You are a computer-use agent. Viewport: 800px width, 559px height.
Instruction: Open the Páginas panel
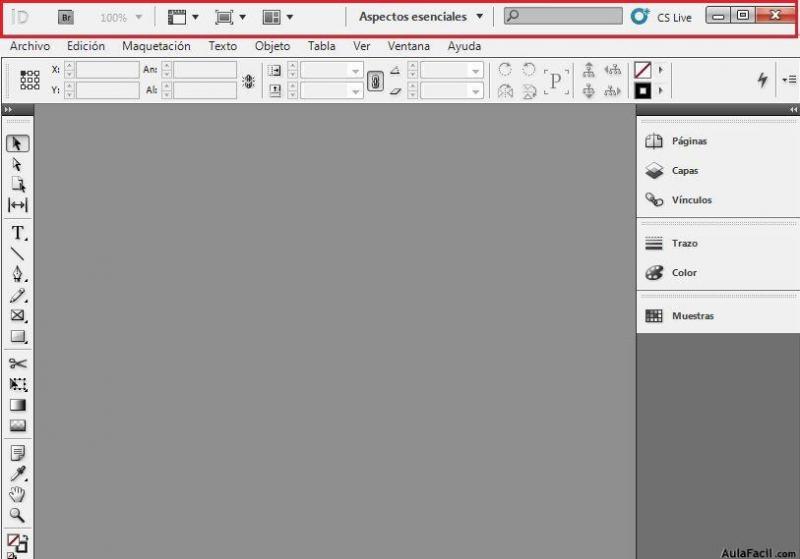tap(689, 142)
